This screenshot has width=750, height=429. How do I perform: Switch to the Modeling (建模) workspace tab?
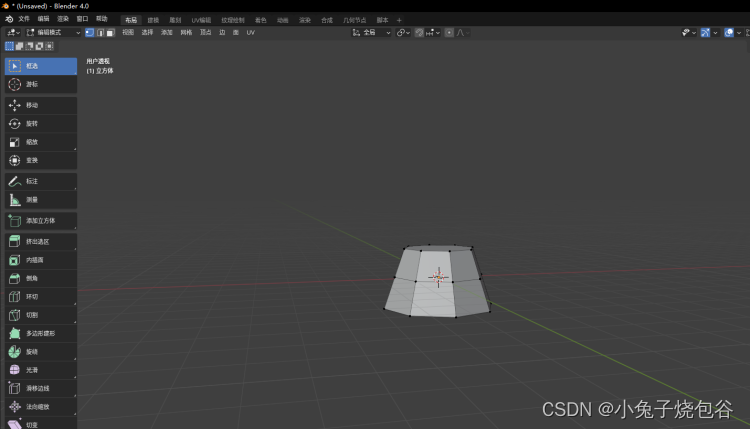coord(153,20)
